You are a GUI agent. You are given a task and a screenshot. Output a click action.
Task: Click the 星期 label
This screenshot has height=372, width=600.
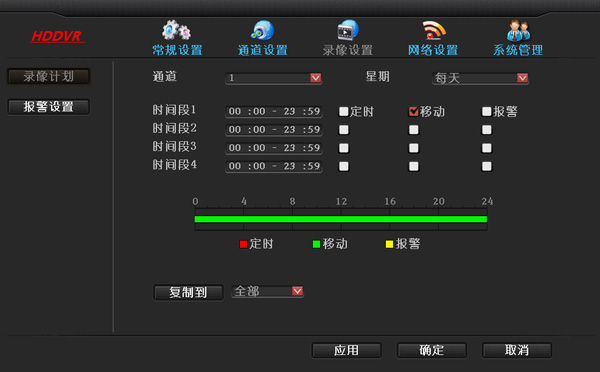tap(377, 77)
